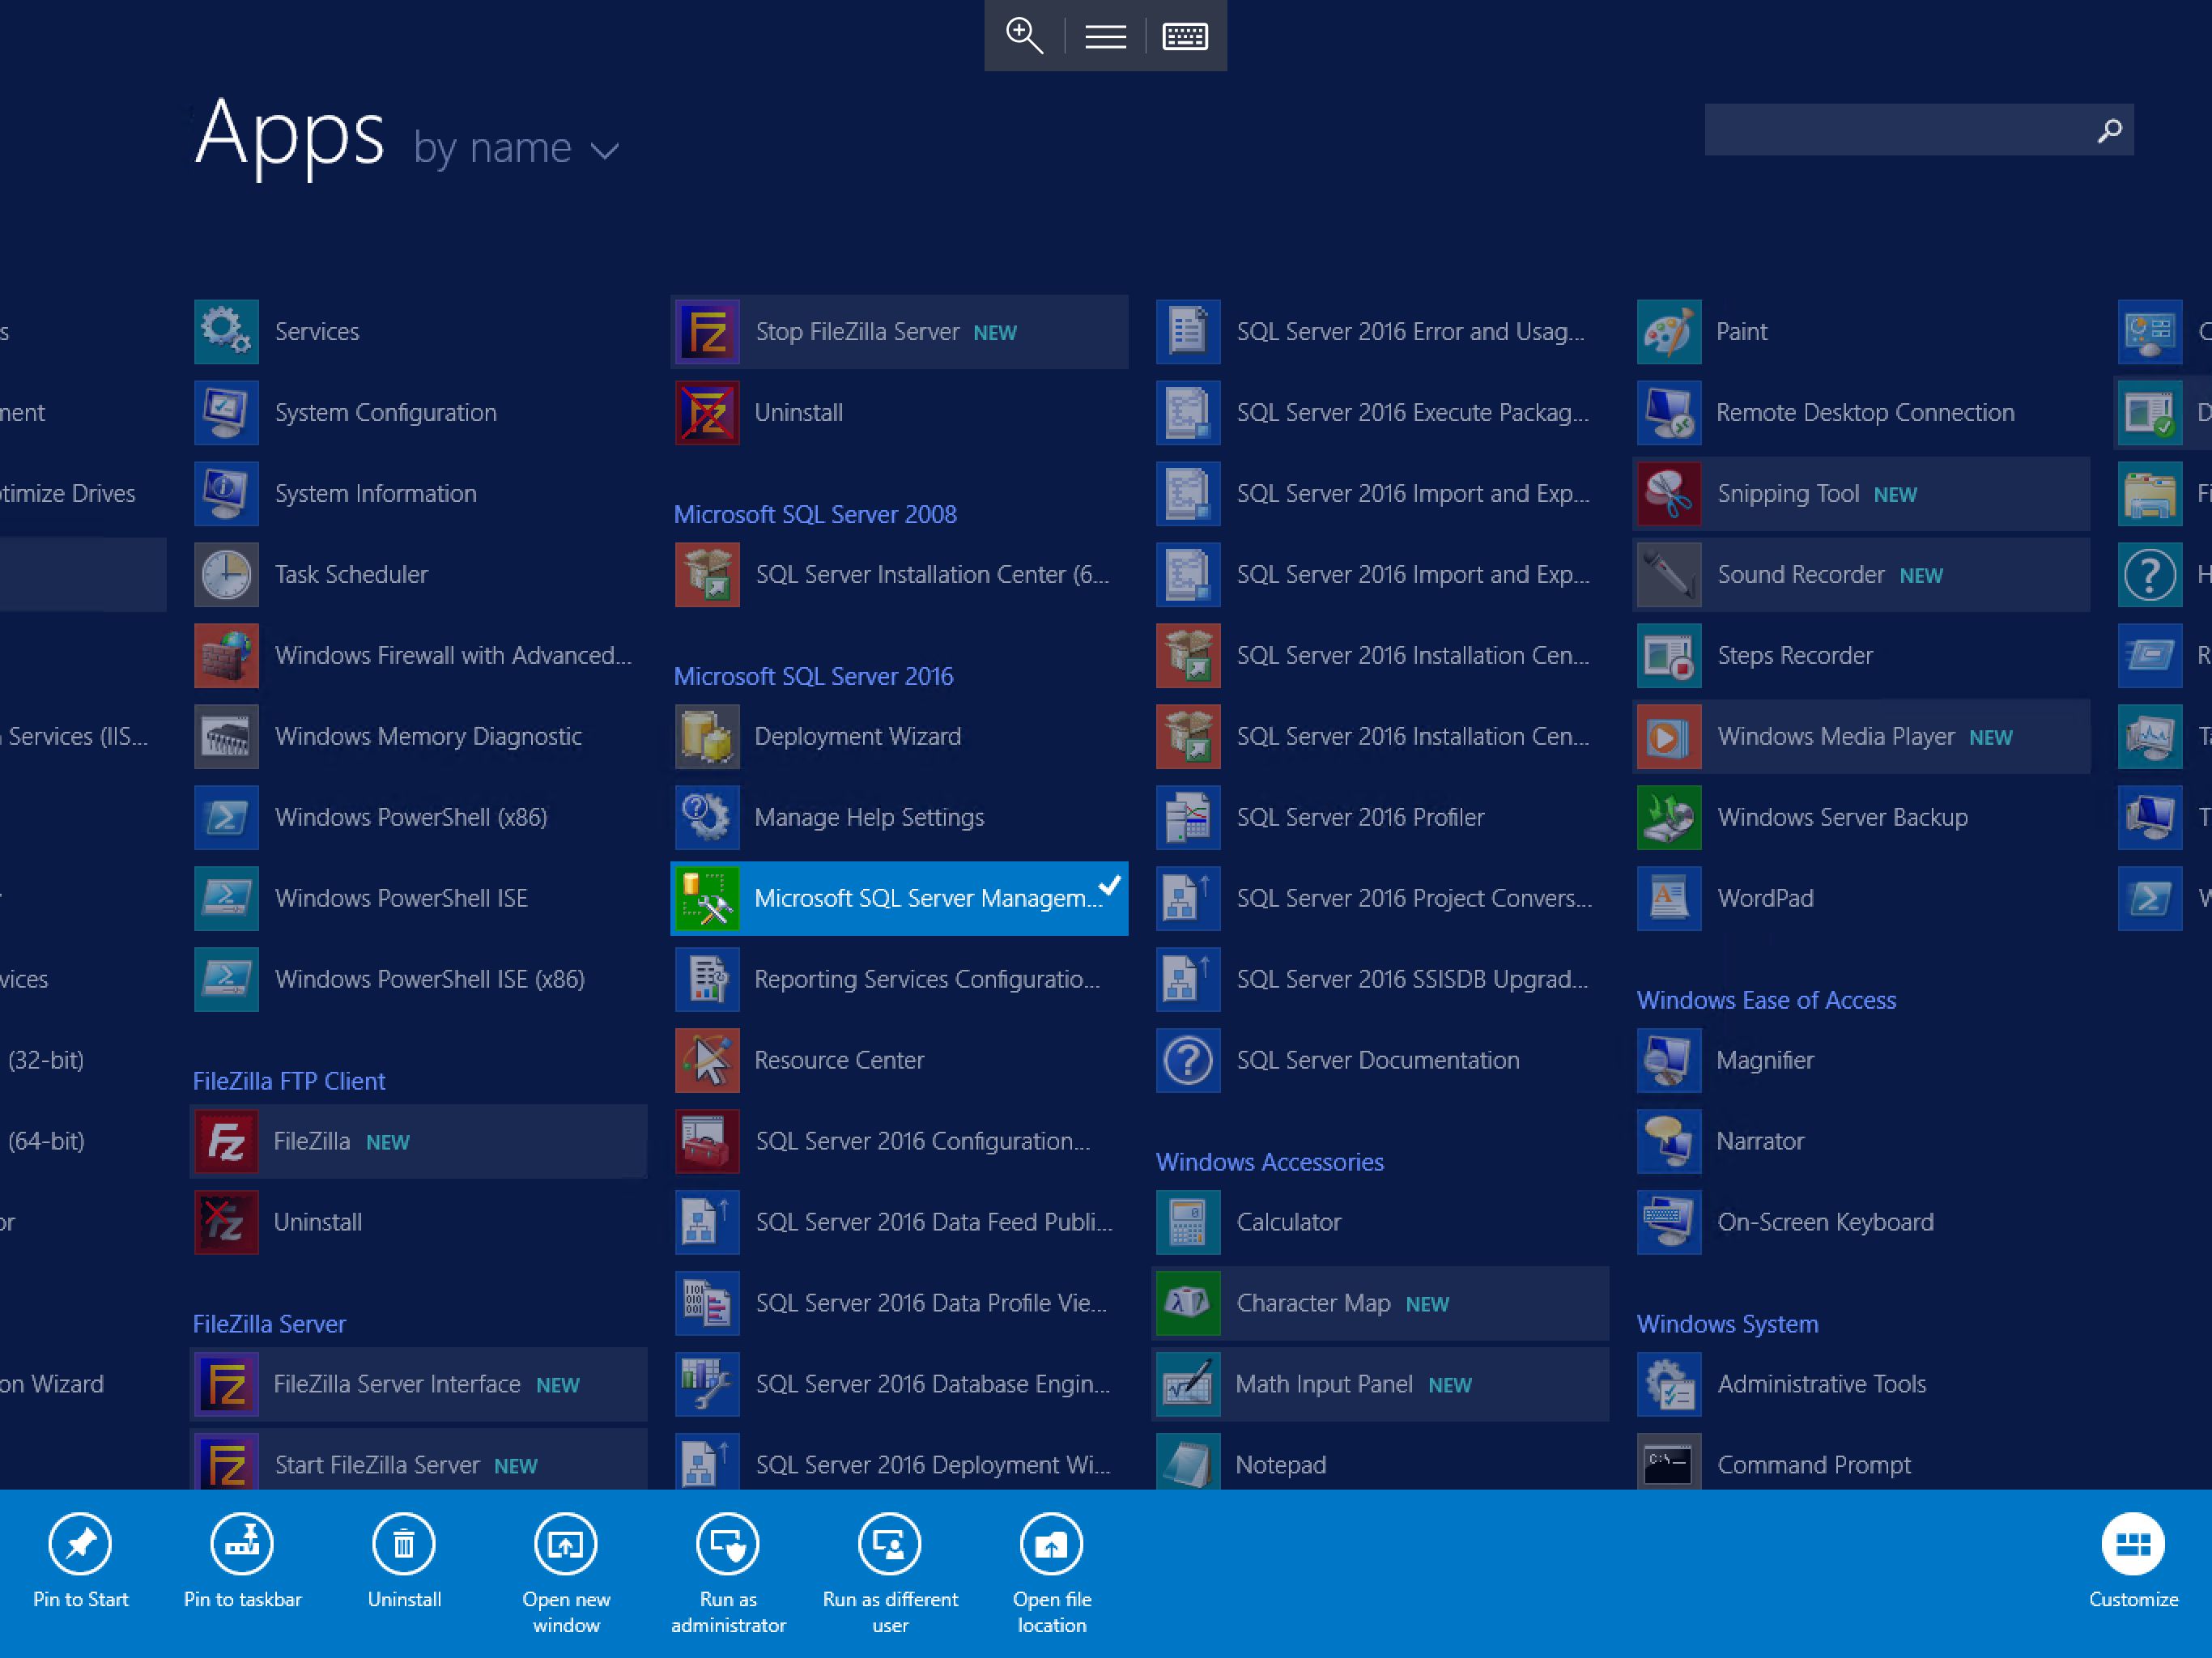Open Steps Recorder
2212x1658 pixels.
(1860, 655)
